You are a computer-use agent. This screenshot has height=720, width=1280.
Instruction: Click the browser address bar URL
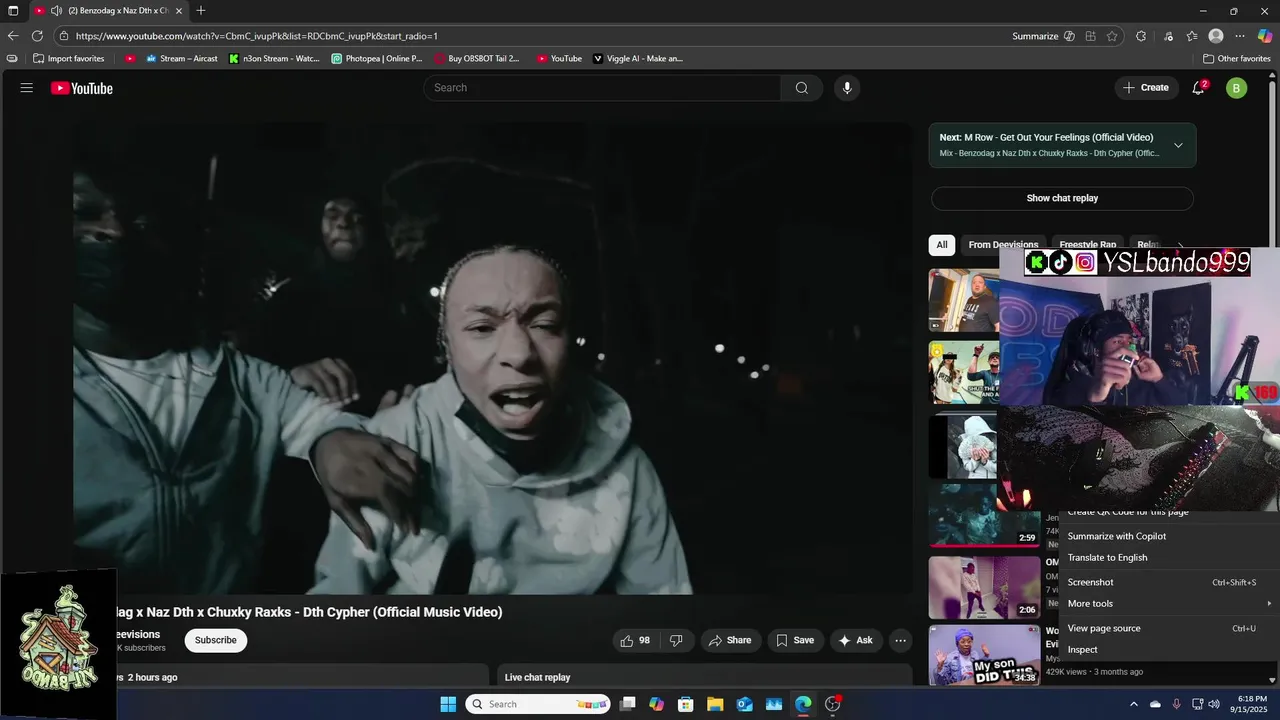[257, 36]
